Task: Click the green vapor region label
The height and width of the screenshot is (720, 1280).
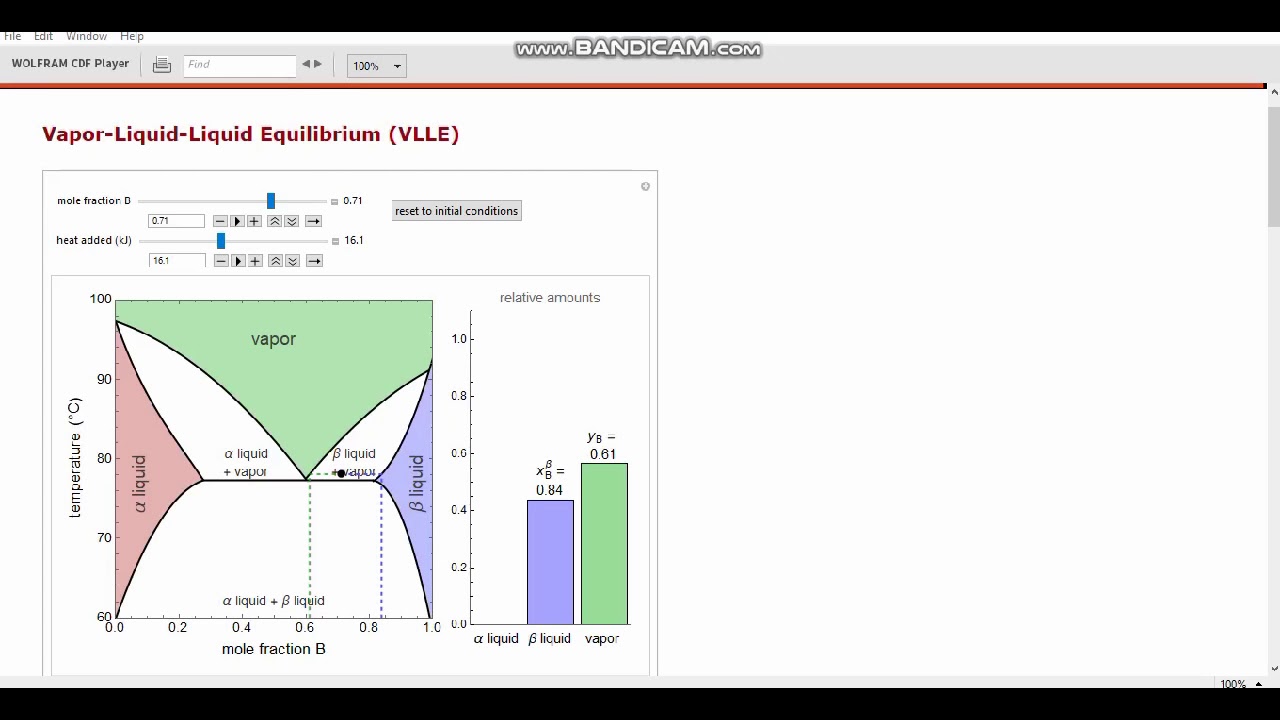Action: tap(273, 339)
